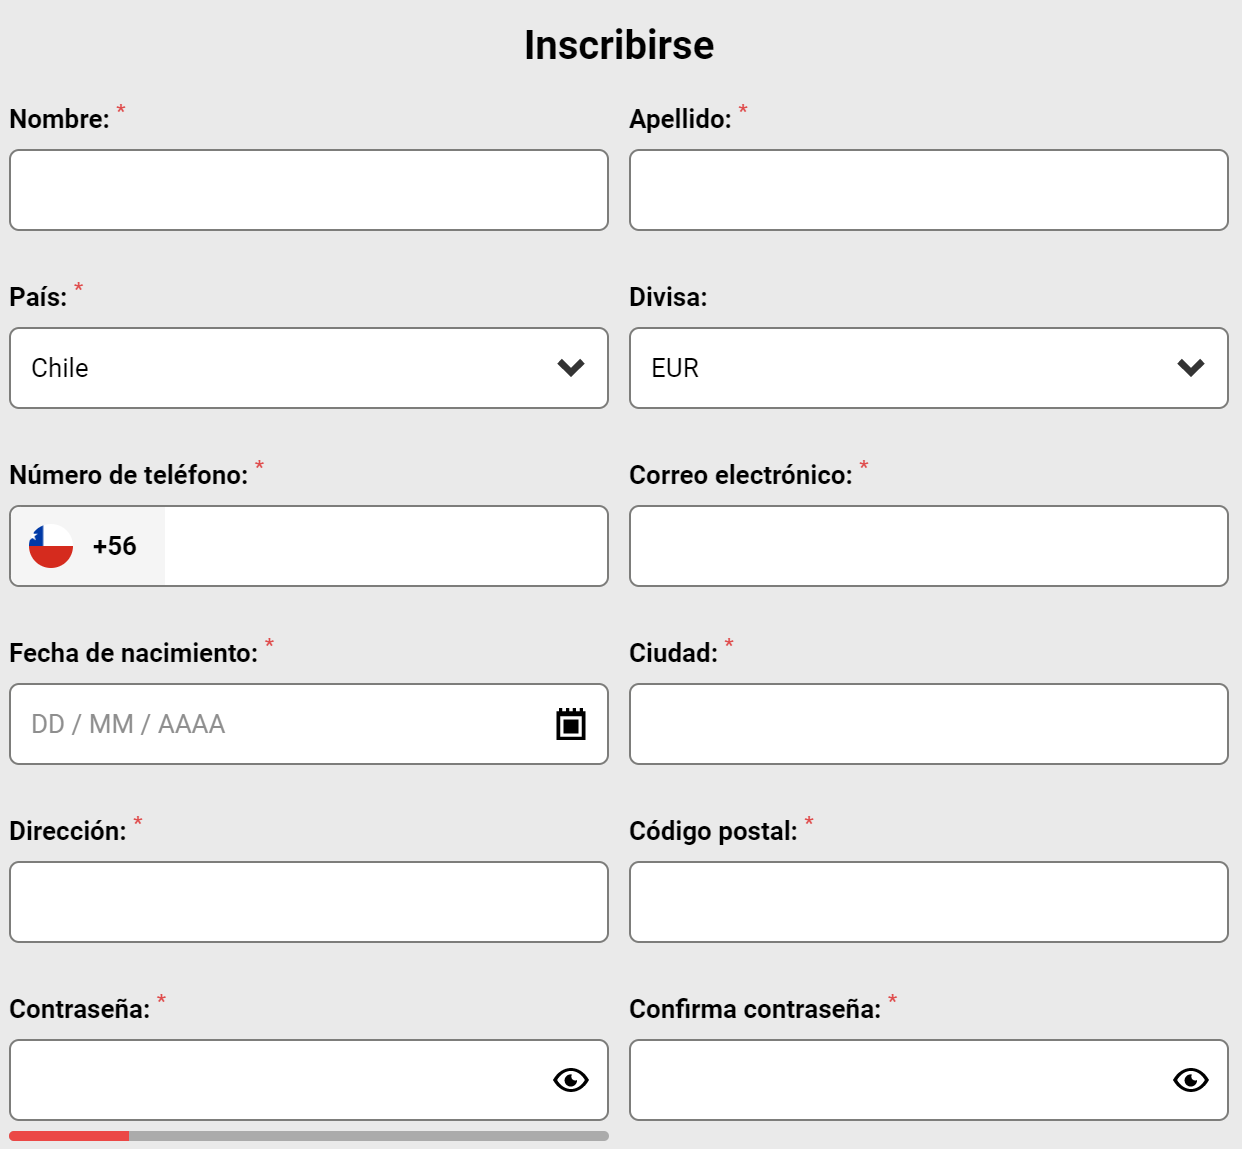This screenshot has height=1149, width=1242.
Task: Open the EUR currency selector
Action: tap(900, 368)
